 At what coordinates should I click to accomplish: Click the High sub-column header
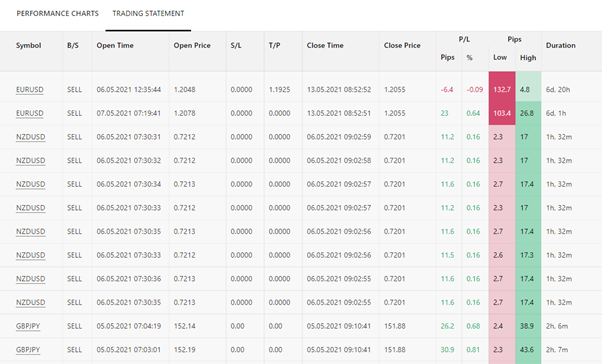point(528,58)
